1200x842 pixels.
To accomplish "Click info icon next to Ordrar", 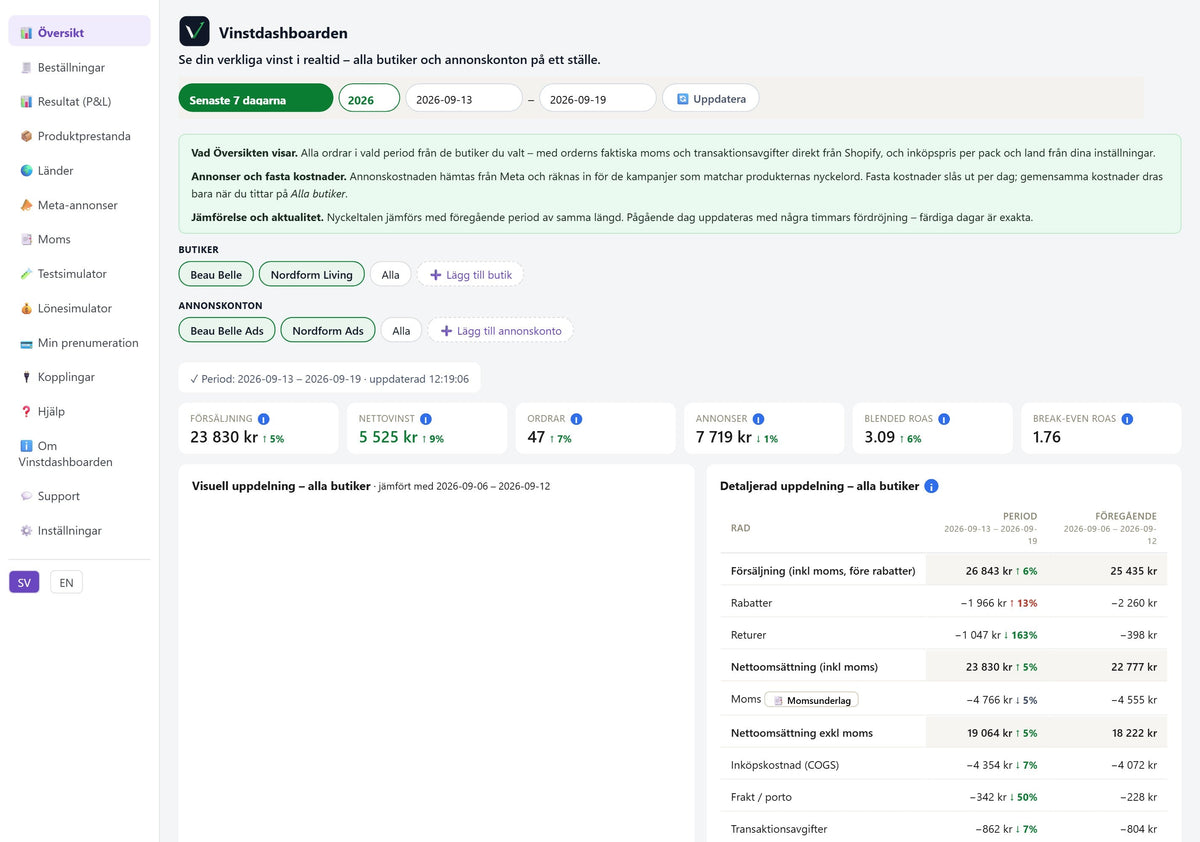I will coord(576,419).
